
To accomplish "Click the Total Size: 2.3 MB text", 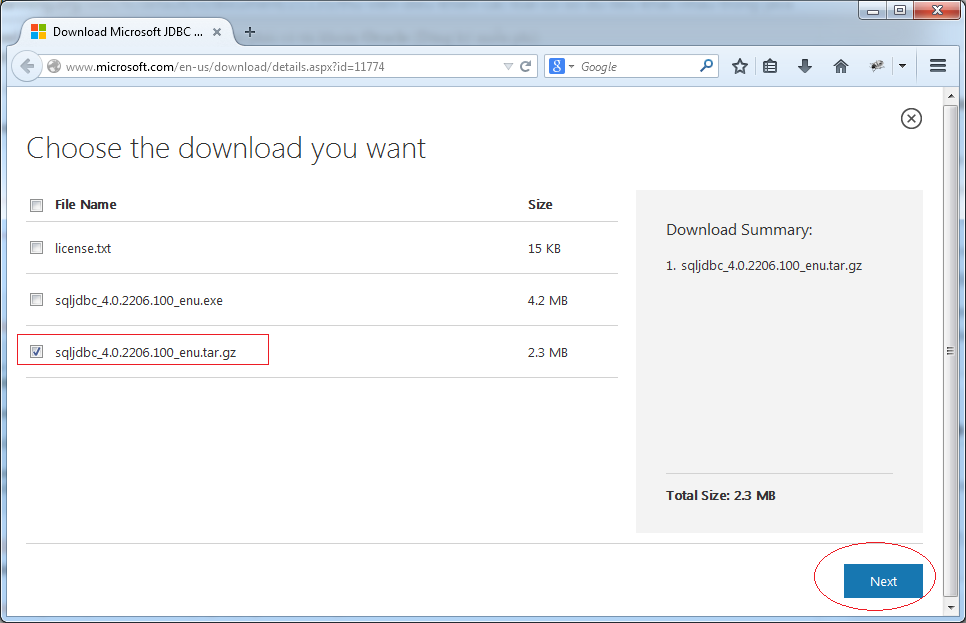I will click(x=721, y=495).
